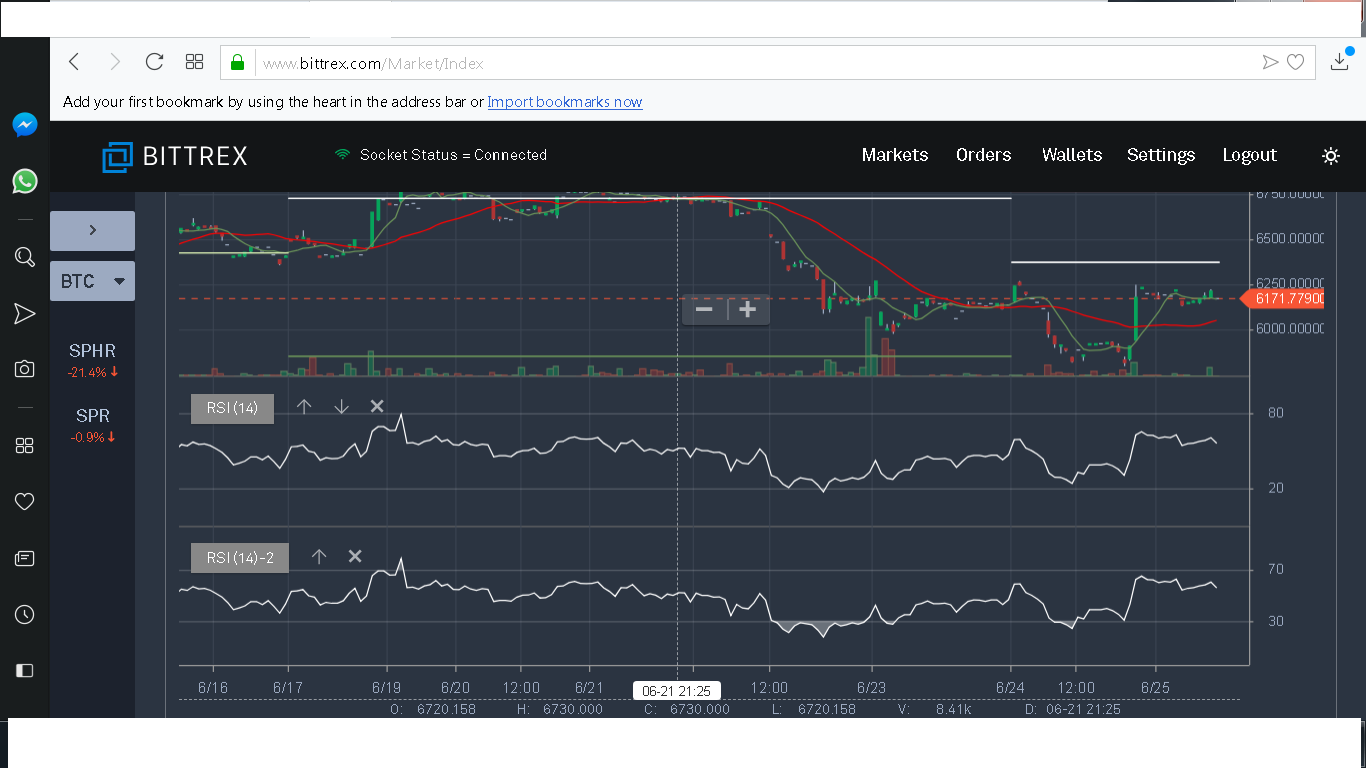Screen dimensions: 1366x768
Task: Move the RSI (14) panel down
Action: coord(341,406)
